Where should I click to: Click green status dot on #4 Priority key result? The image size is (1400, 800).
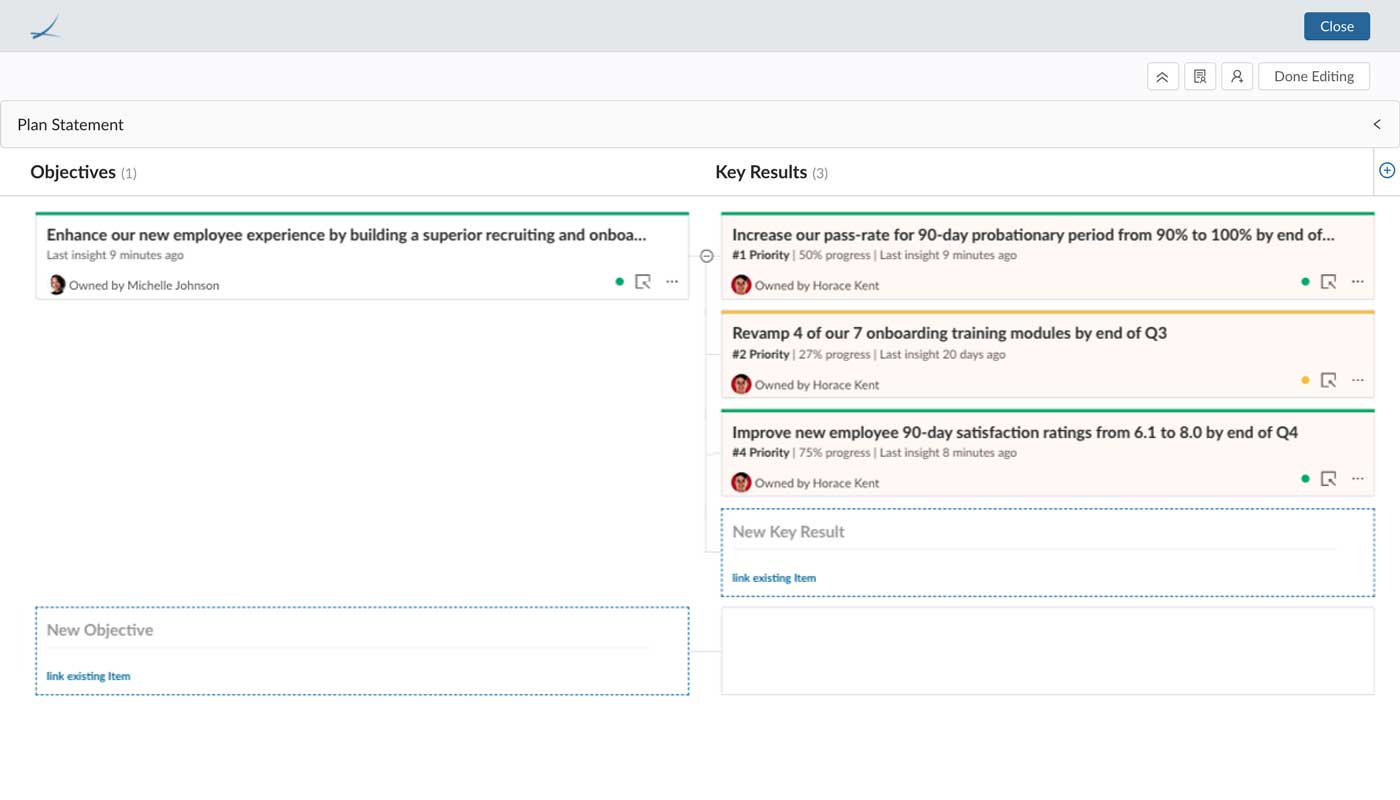[1305, 479]
